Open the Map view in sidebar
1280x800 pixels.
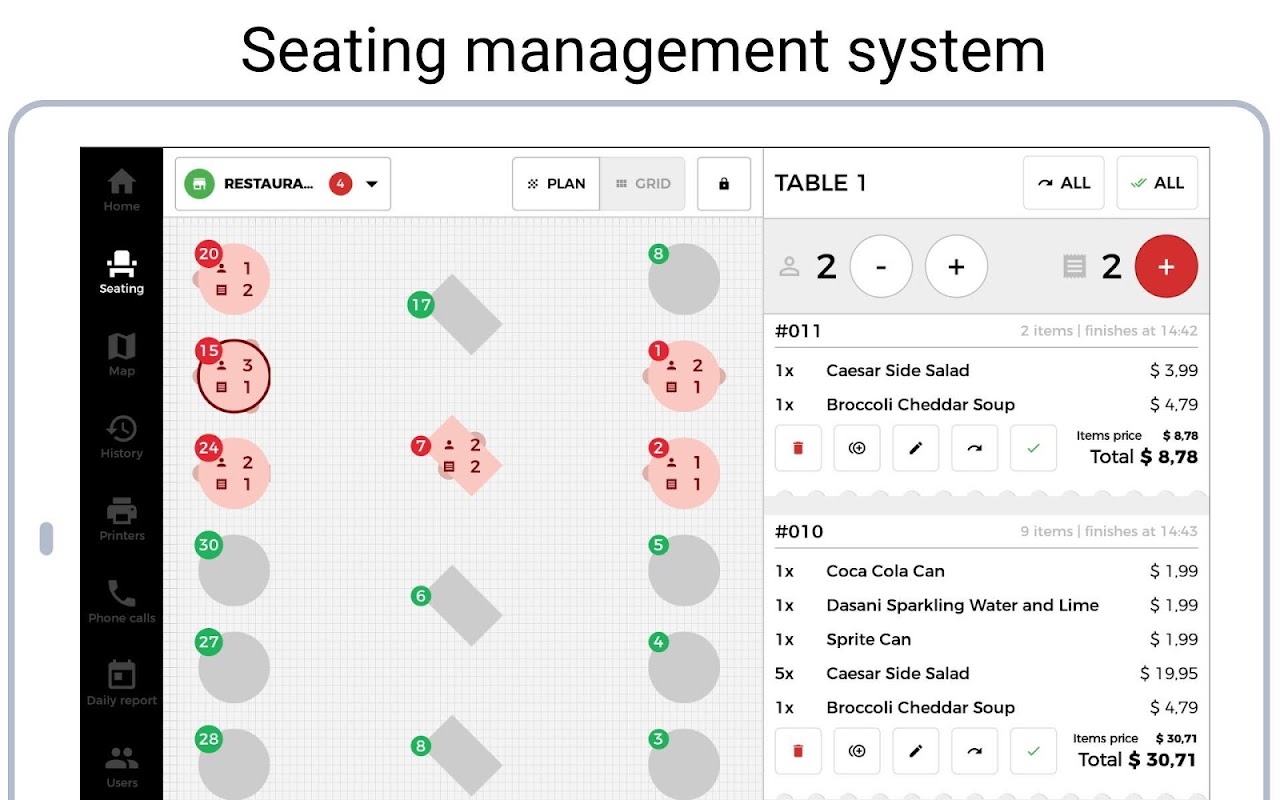pos(121,355)
